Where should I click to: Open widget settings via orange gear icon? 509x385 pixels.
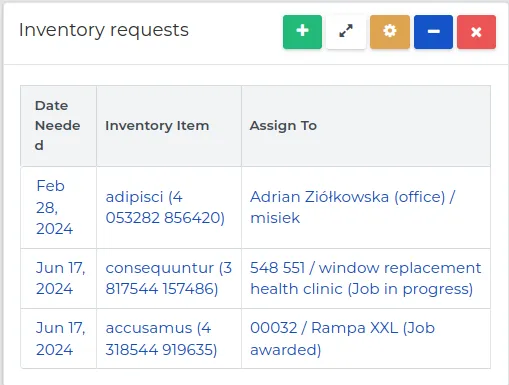[x=390, y=32]
